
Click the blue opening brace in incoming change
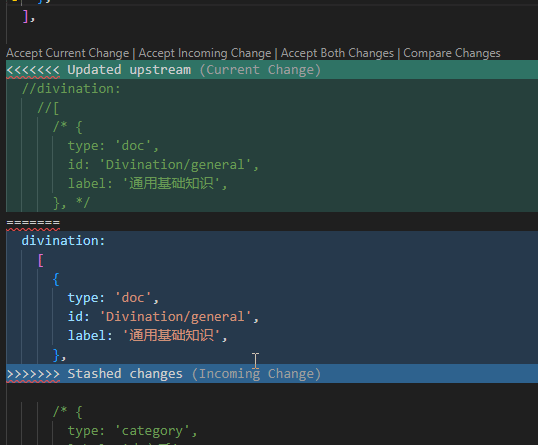point(56,279)
